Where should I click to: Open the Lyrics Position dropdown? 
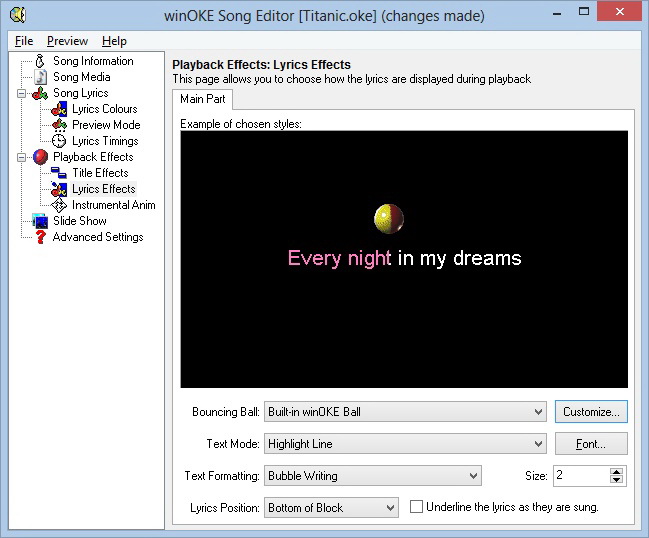point(331,508)
